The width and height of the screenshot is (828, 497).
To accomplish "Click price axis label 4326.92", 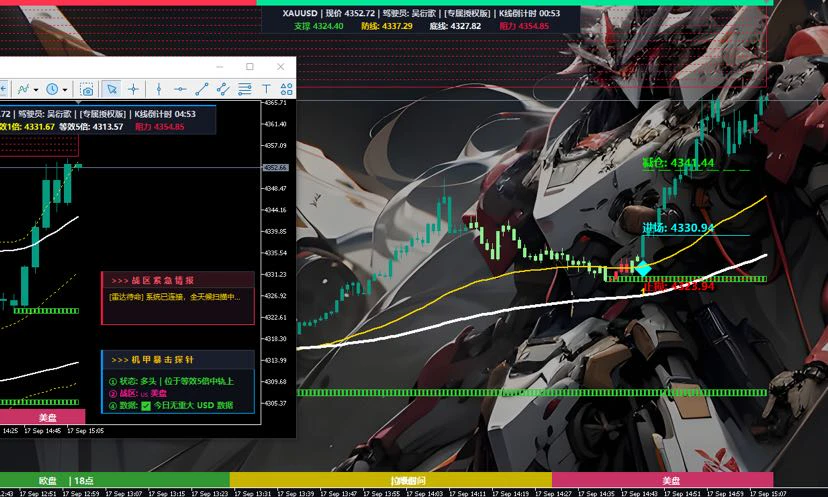I will coord(275,296).
